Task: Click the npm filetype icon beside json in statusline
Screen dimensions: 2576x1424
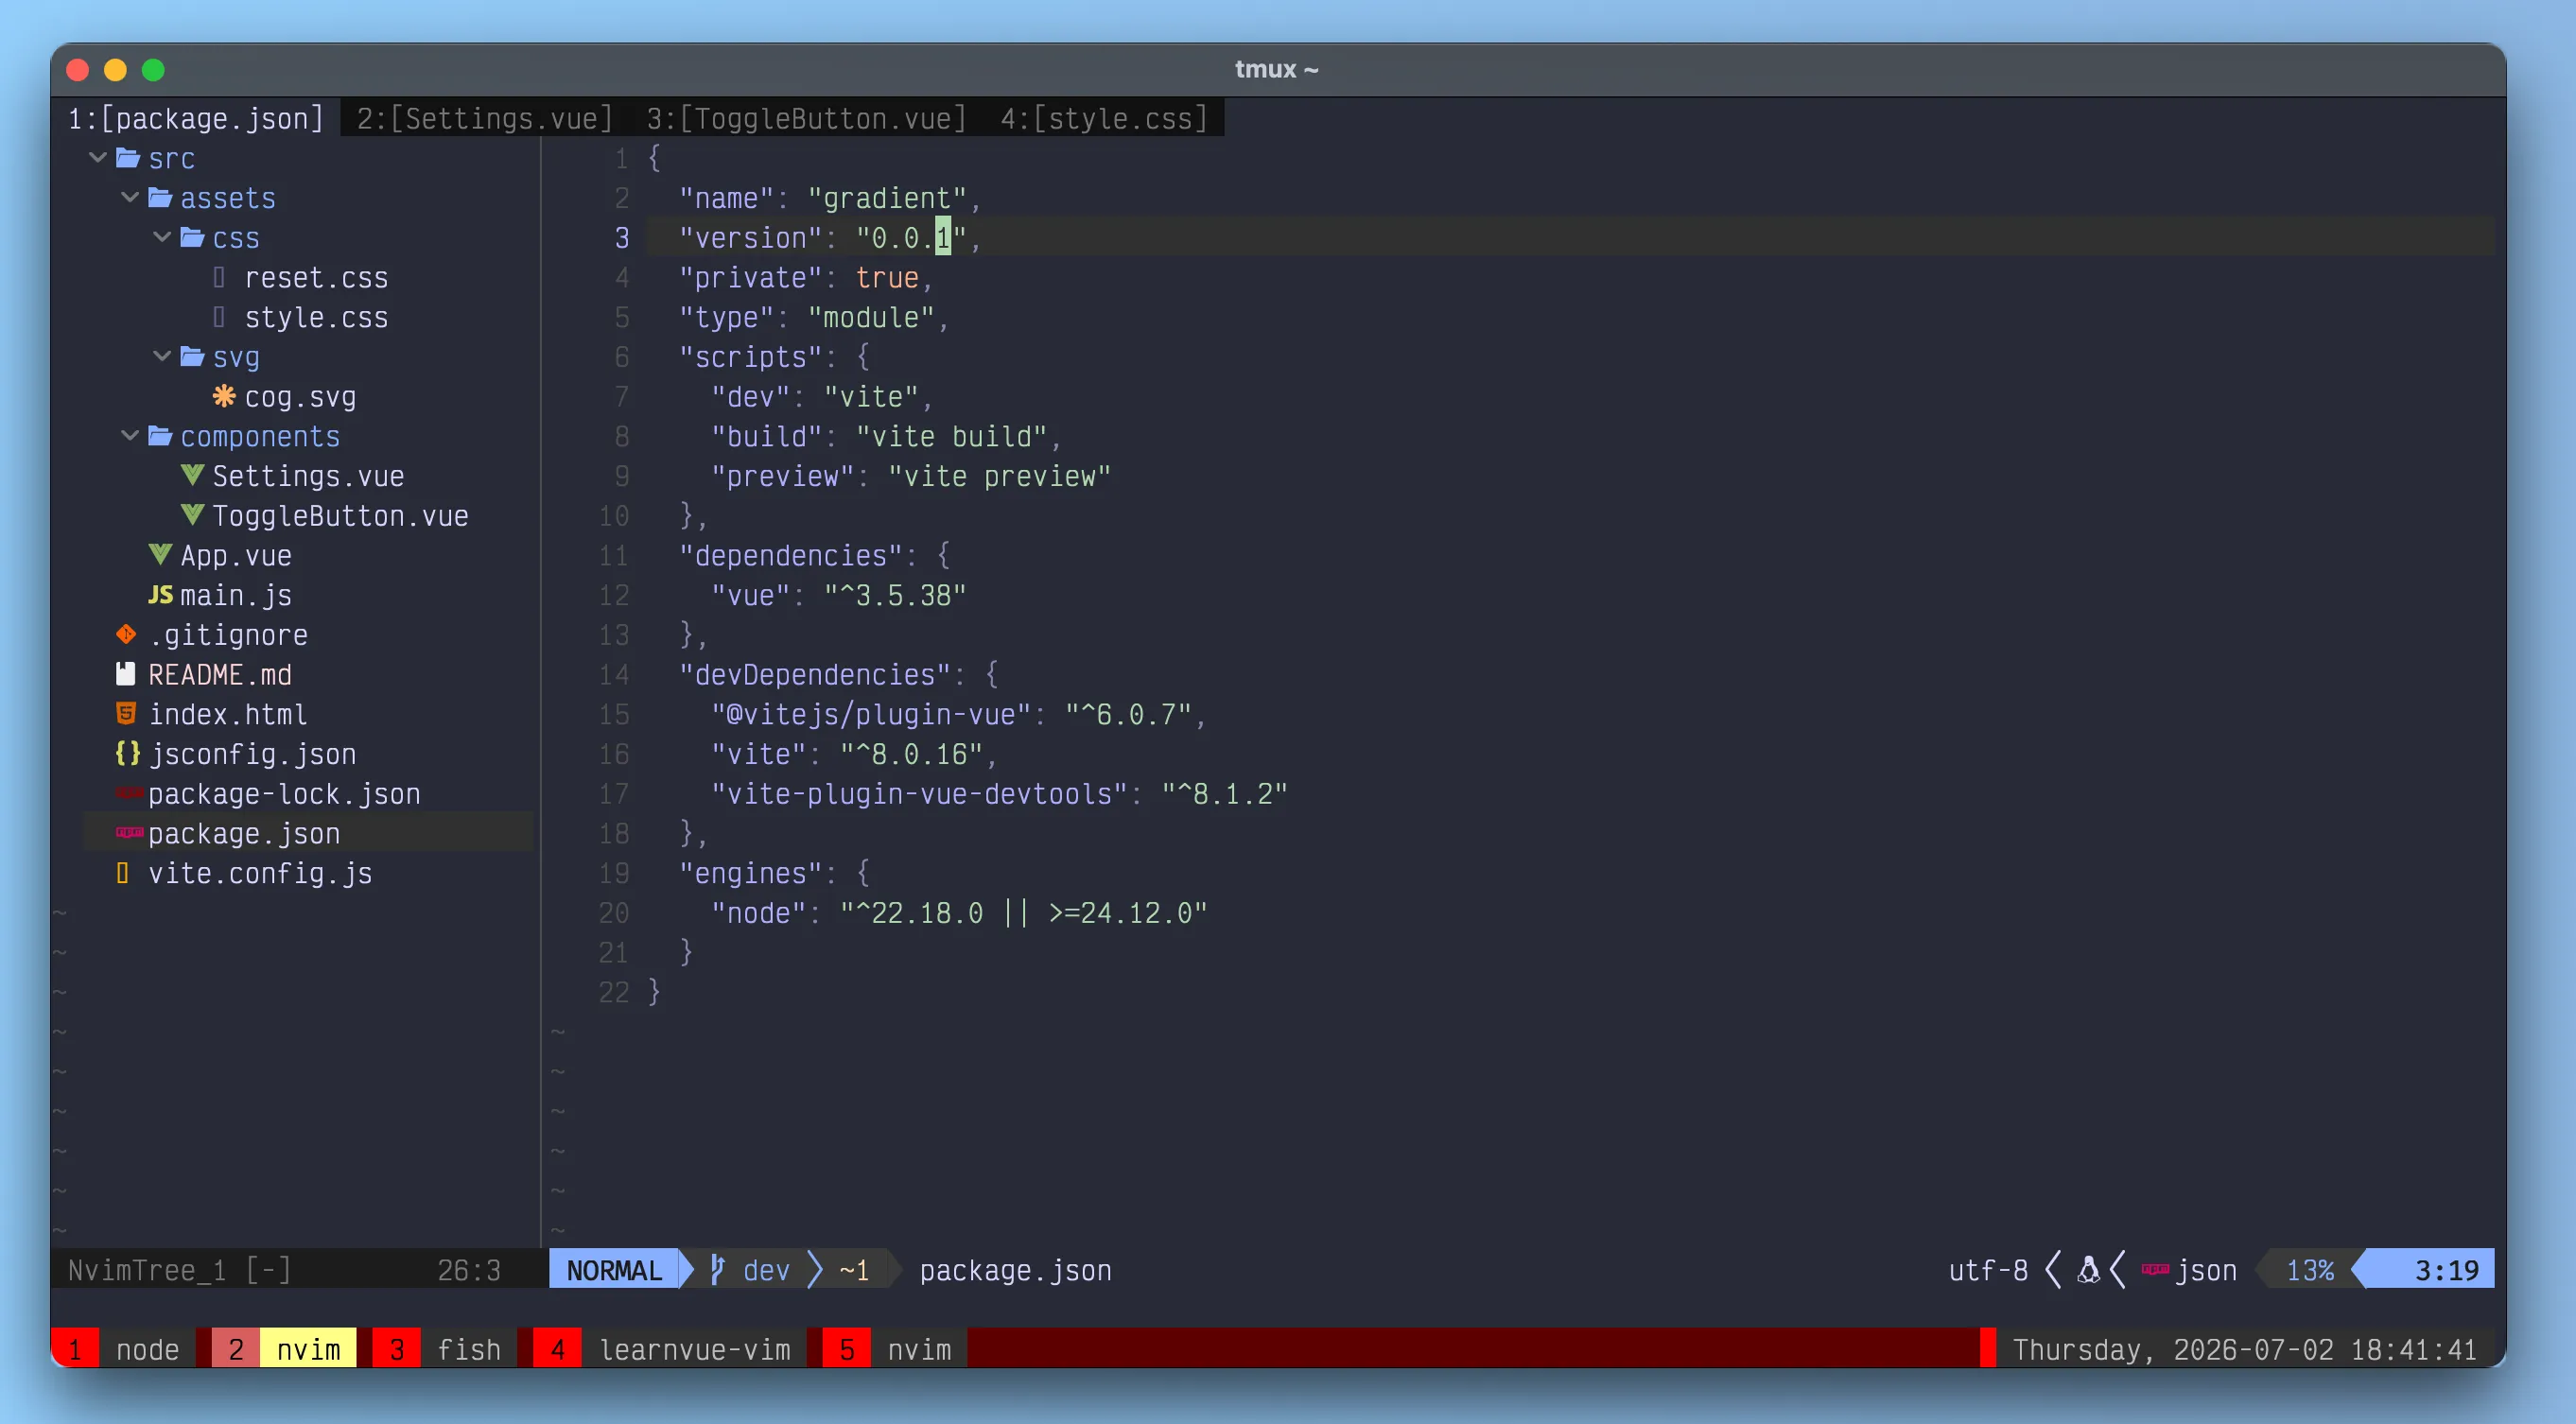Action: [x=2155, y=1270]
